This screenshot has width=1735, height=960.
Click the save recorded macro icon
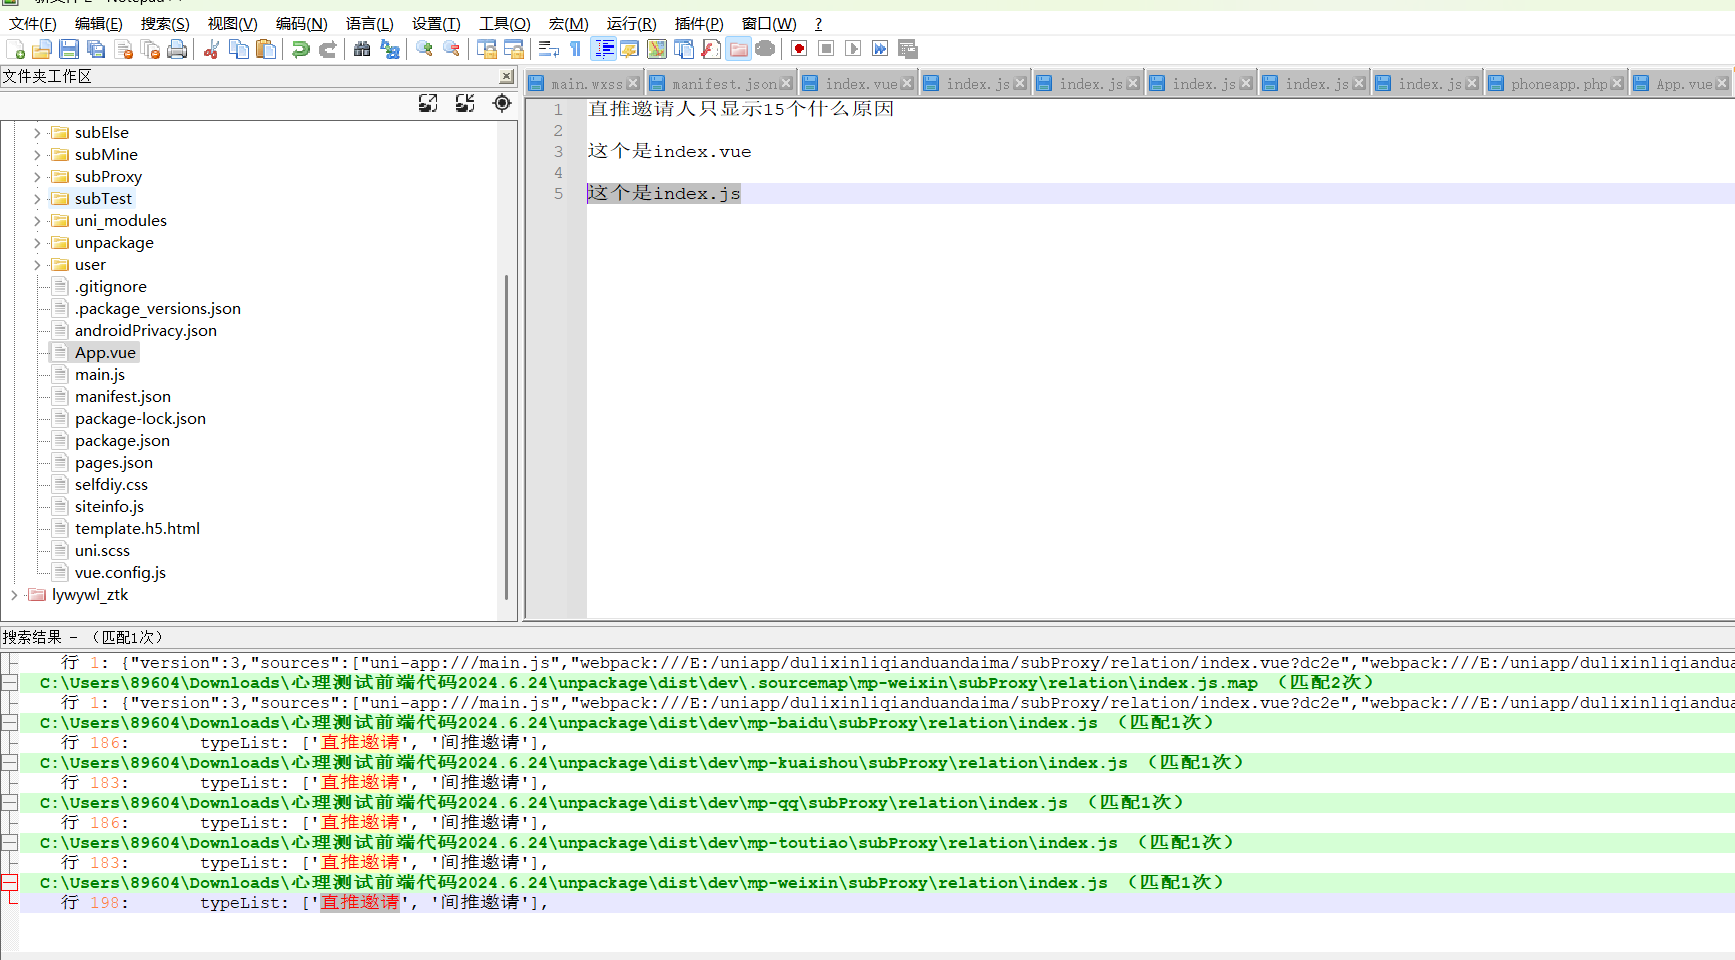(908, 49)
